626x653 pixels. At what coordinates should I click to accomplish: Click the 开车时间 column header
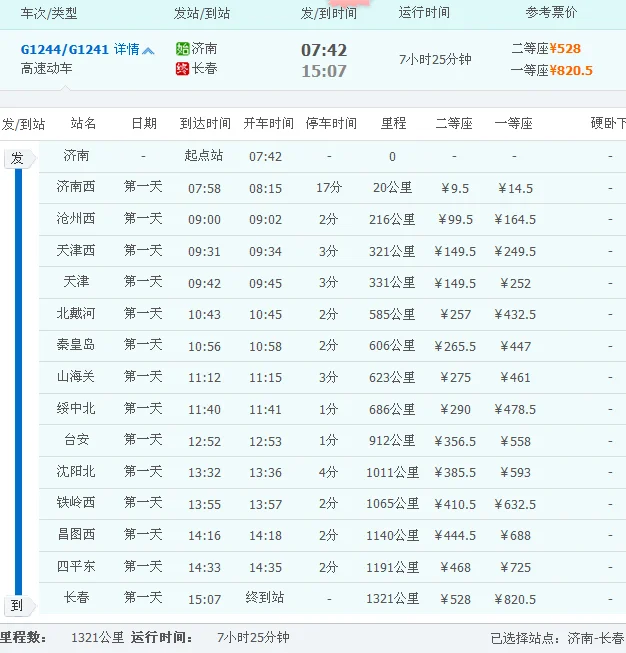(269, 123)
